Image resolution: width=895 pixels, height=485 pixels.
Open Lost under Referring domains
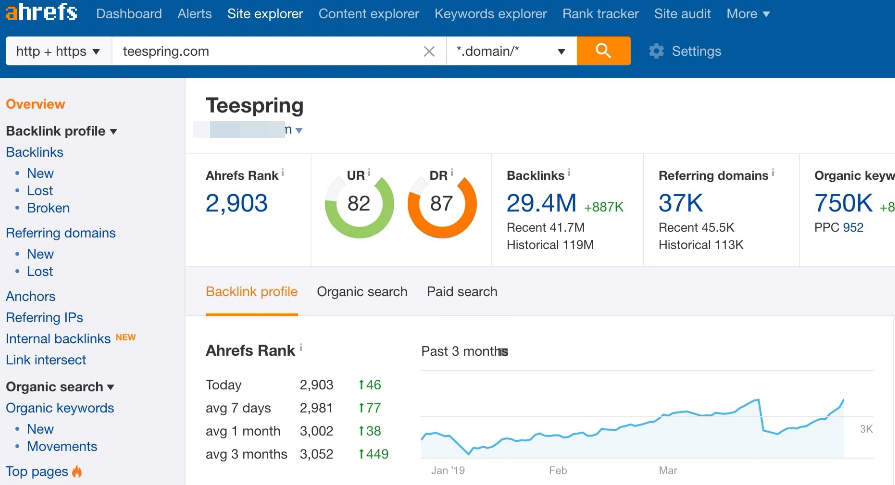[40, 272]
